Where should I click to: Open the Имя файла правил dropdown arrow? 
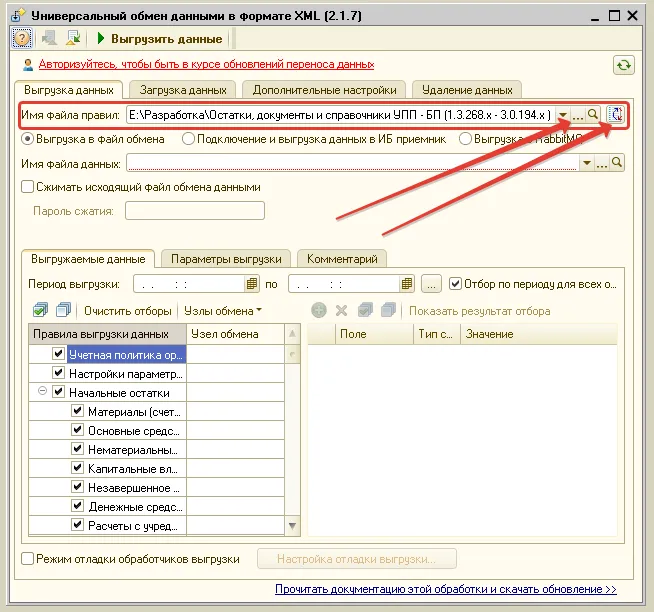click(564, 115)
